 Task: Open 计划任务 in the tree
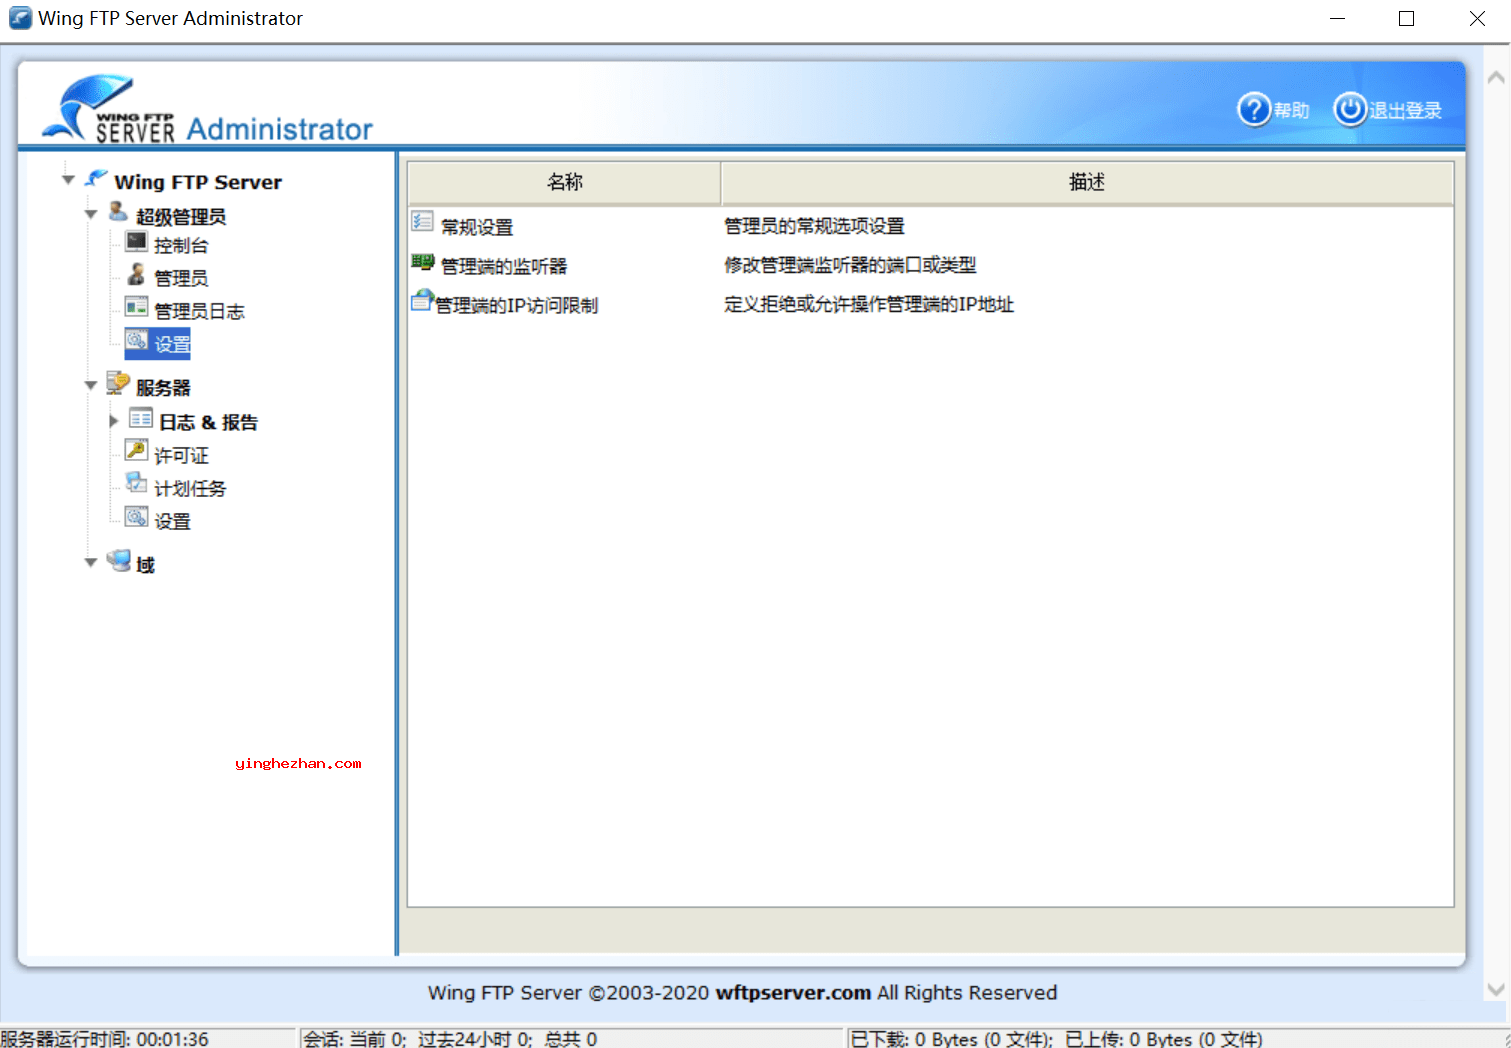190,488
